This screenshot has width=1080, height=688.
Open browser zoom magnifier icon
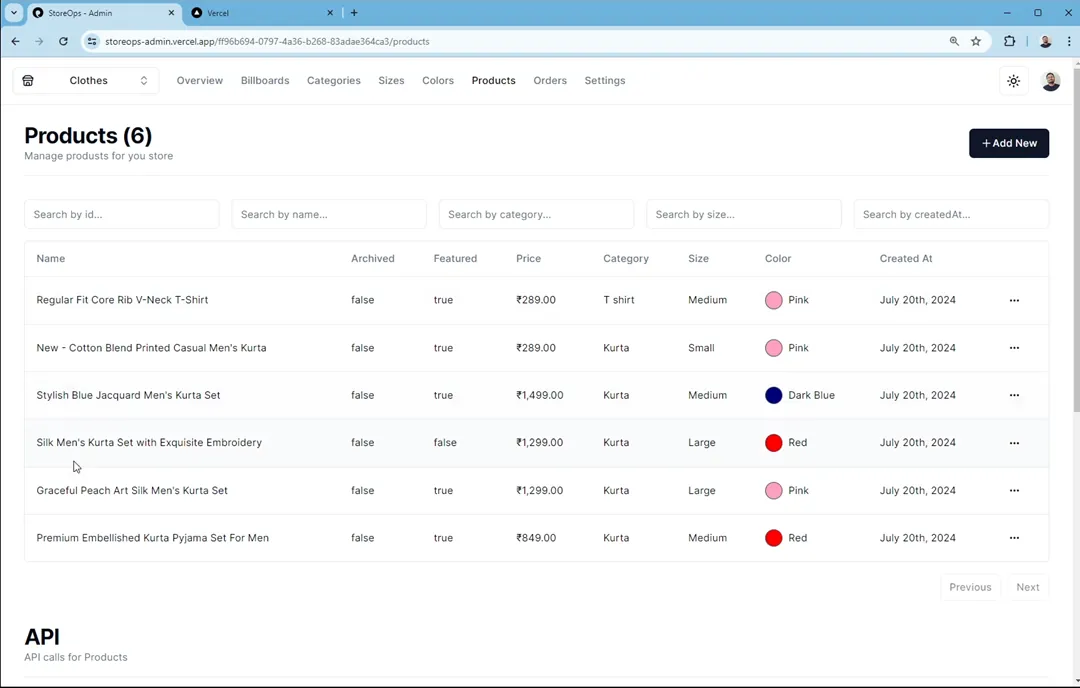[954, 41]
